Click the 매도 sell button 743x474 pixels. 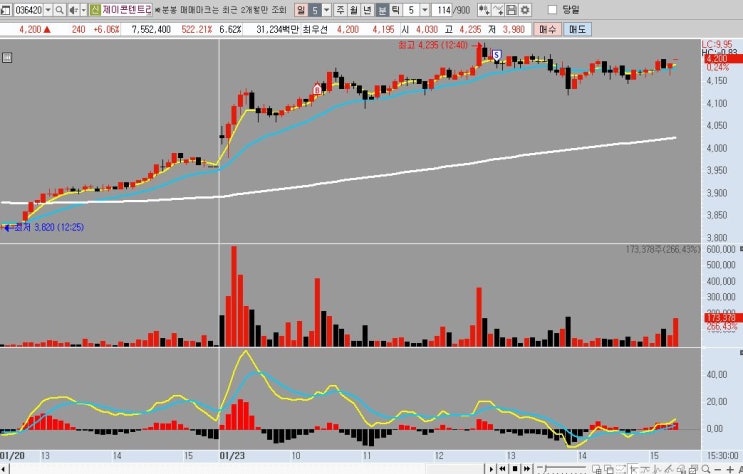click(x=577, y=29)
